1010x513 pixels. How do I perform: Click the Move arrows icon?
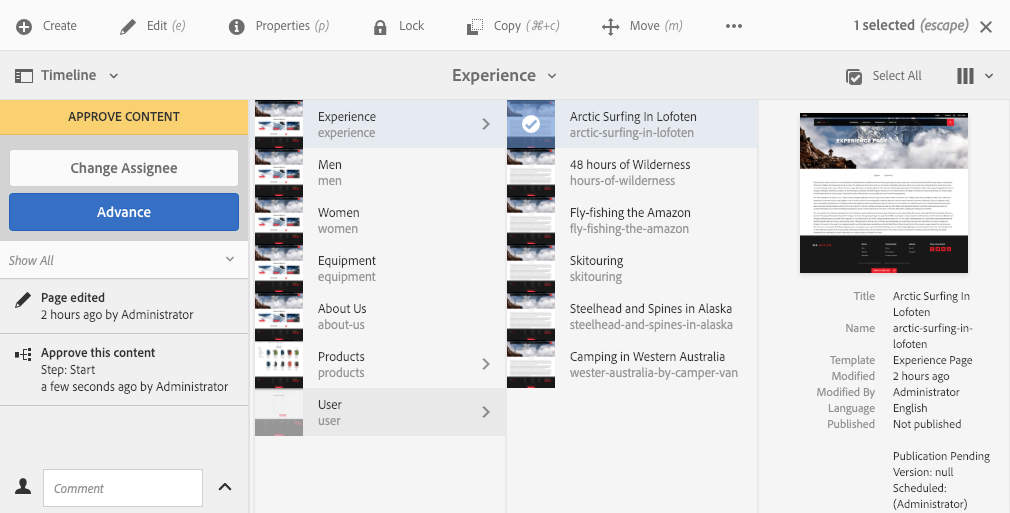tap(611, 26)
